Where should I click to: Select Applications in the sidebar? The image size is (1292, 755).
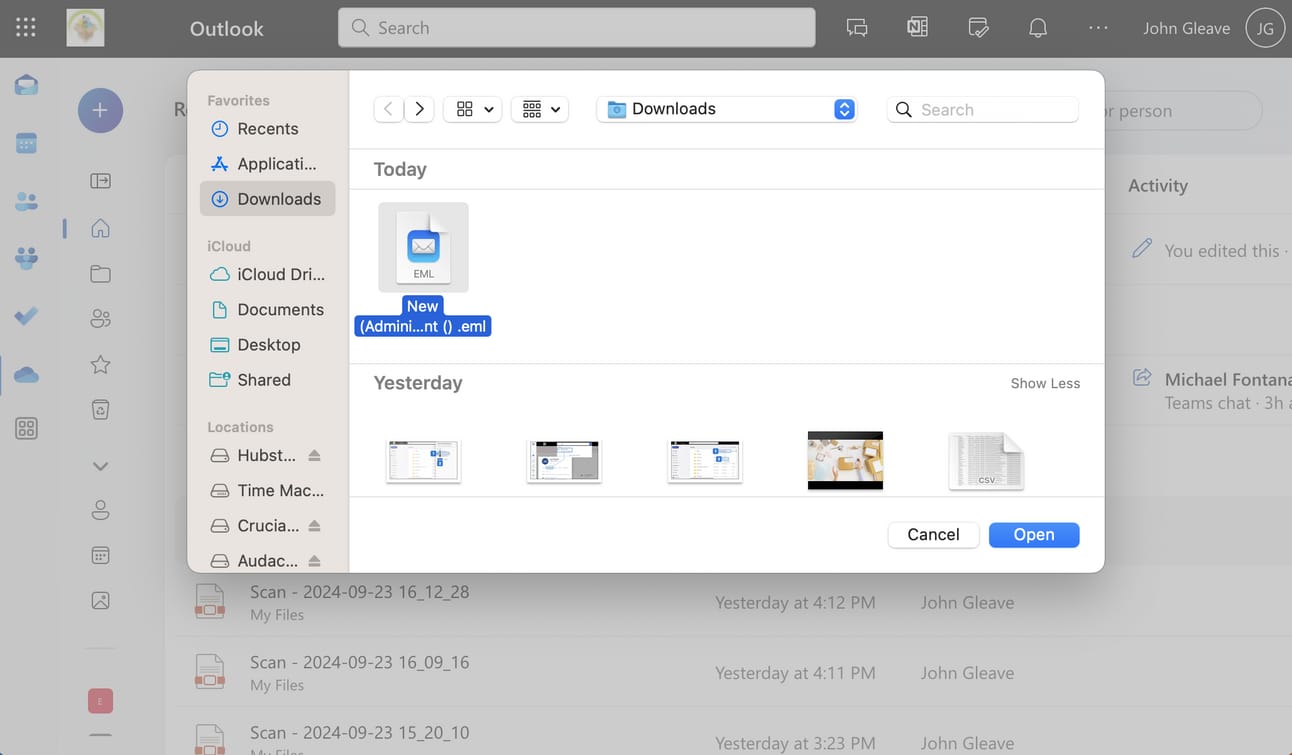click(x=267, y=164)
